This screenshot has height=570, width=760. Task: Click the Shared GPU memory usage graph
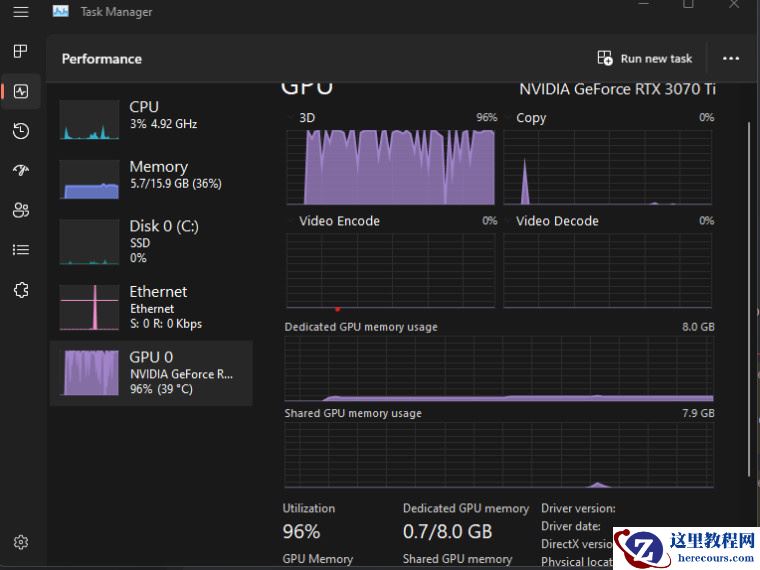click(499, 455)
